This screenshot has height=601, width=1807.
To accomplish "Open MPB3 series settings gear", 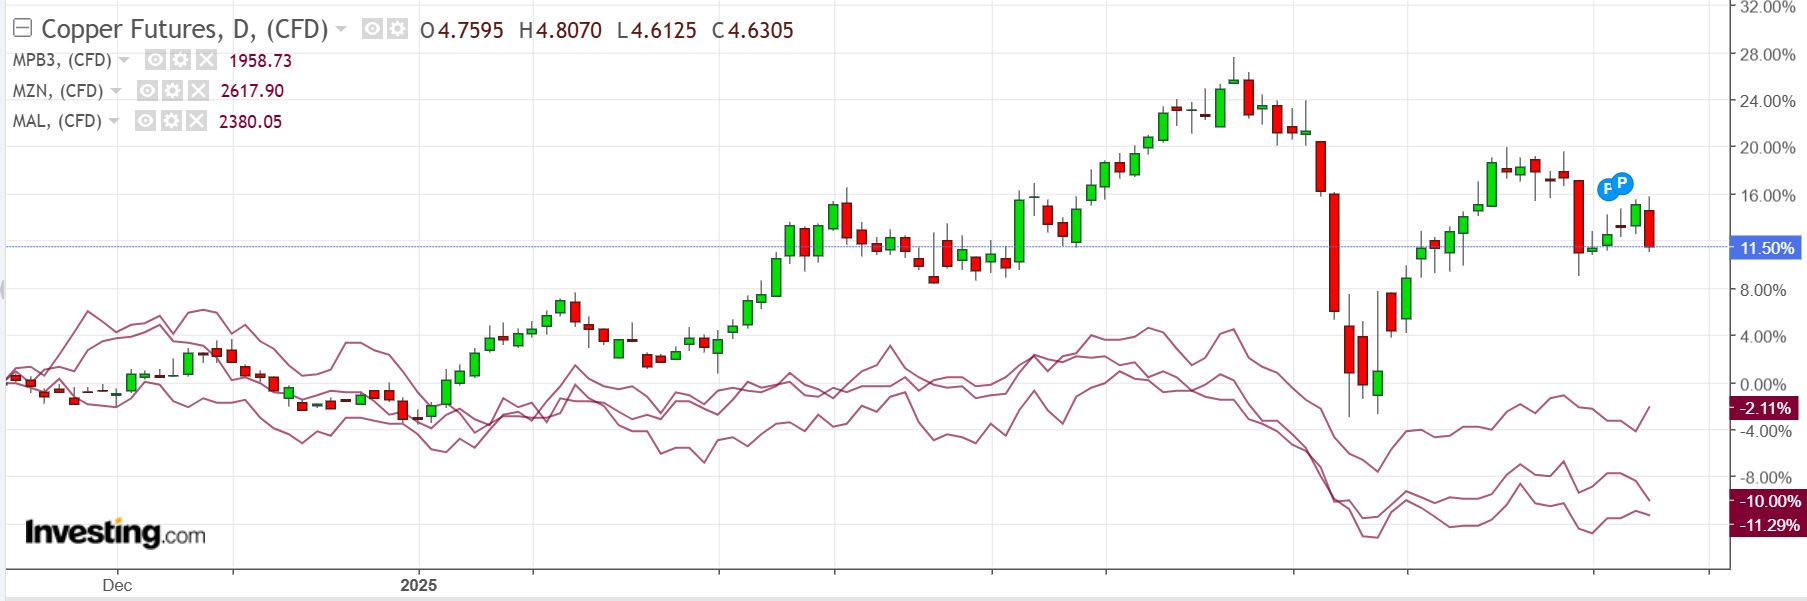I will pos(180,60).
